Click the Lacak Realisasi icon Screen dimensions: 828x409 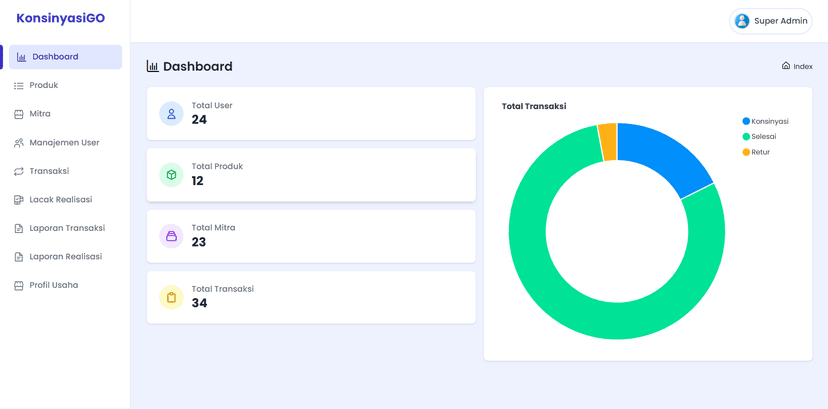tap(19, 200)
